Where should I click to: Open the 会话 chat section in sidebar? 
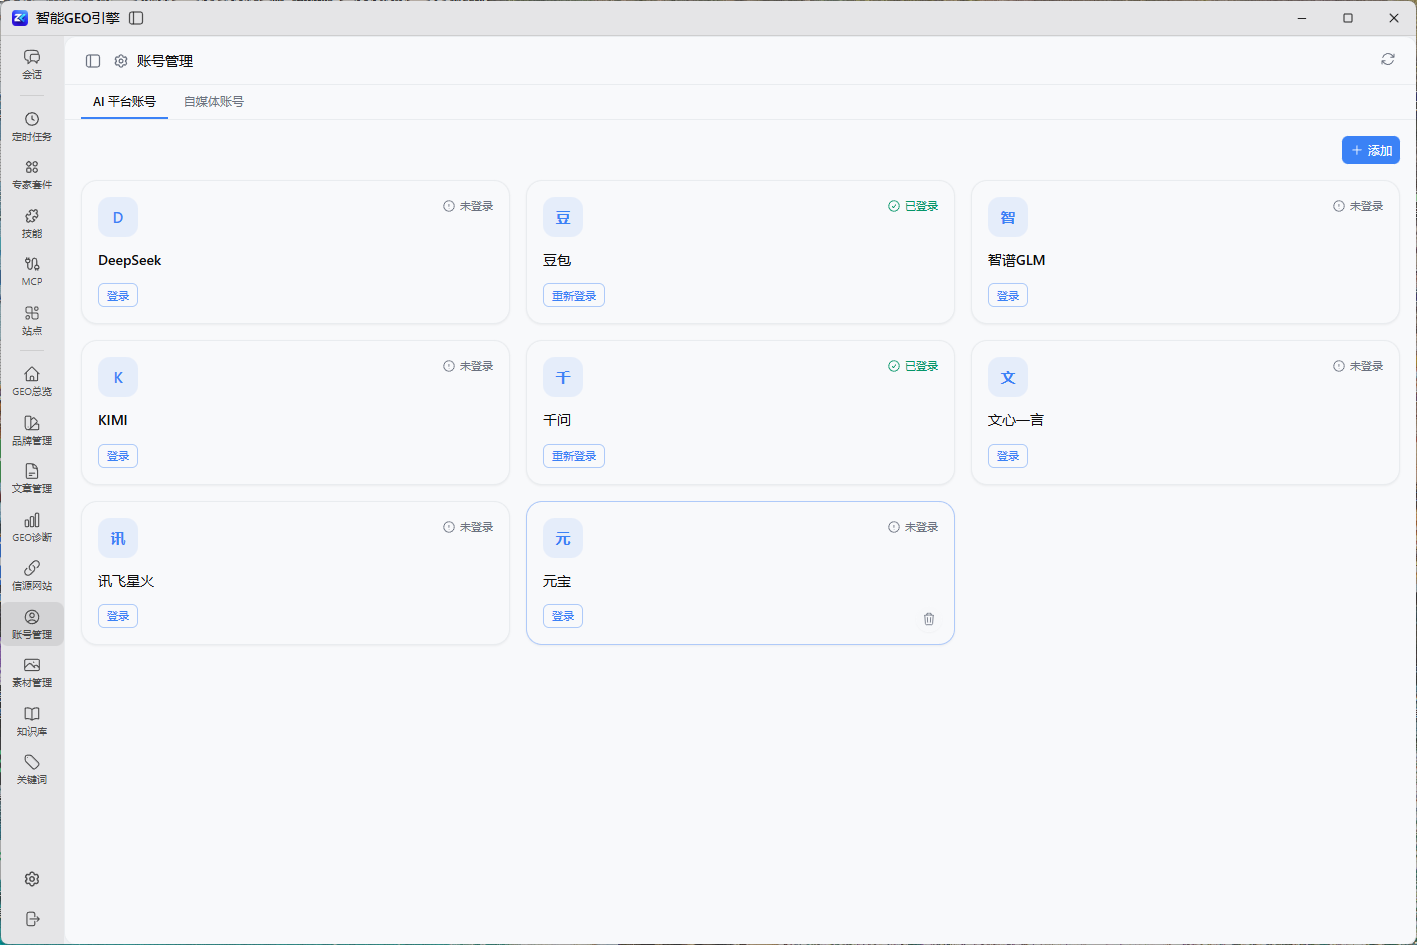click(32, 64)
